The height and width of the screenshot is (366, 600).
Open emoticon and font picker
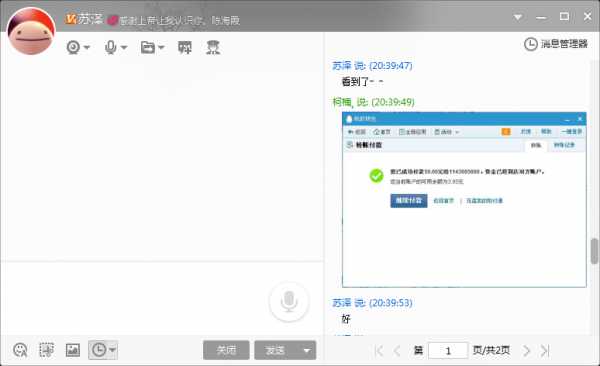pos(20,350)
